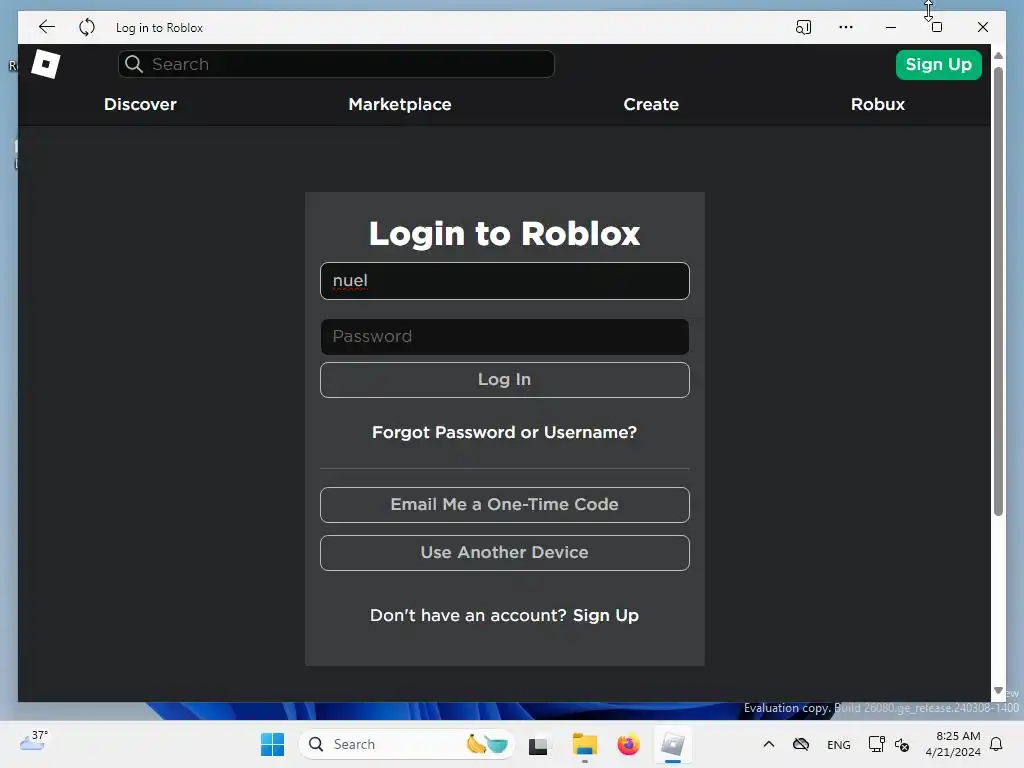The image size is (1024, 768).
Task: Open the weather widget showing 37°
Action: (x=34, y=741)
